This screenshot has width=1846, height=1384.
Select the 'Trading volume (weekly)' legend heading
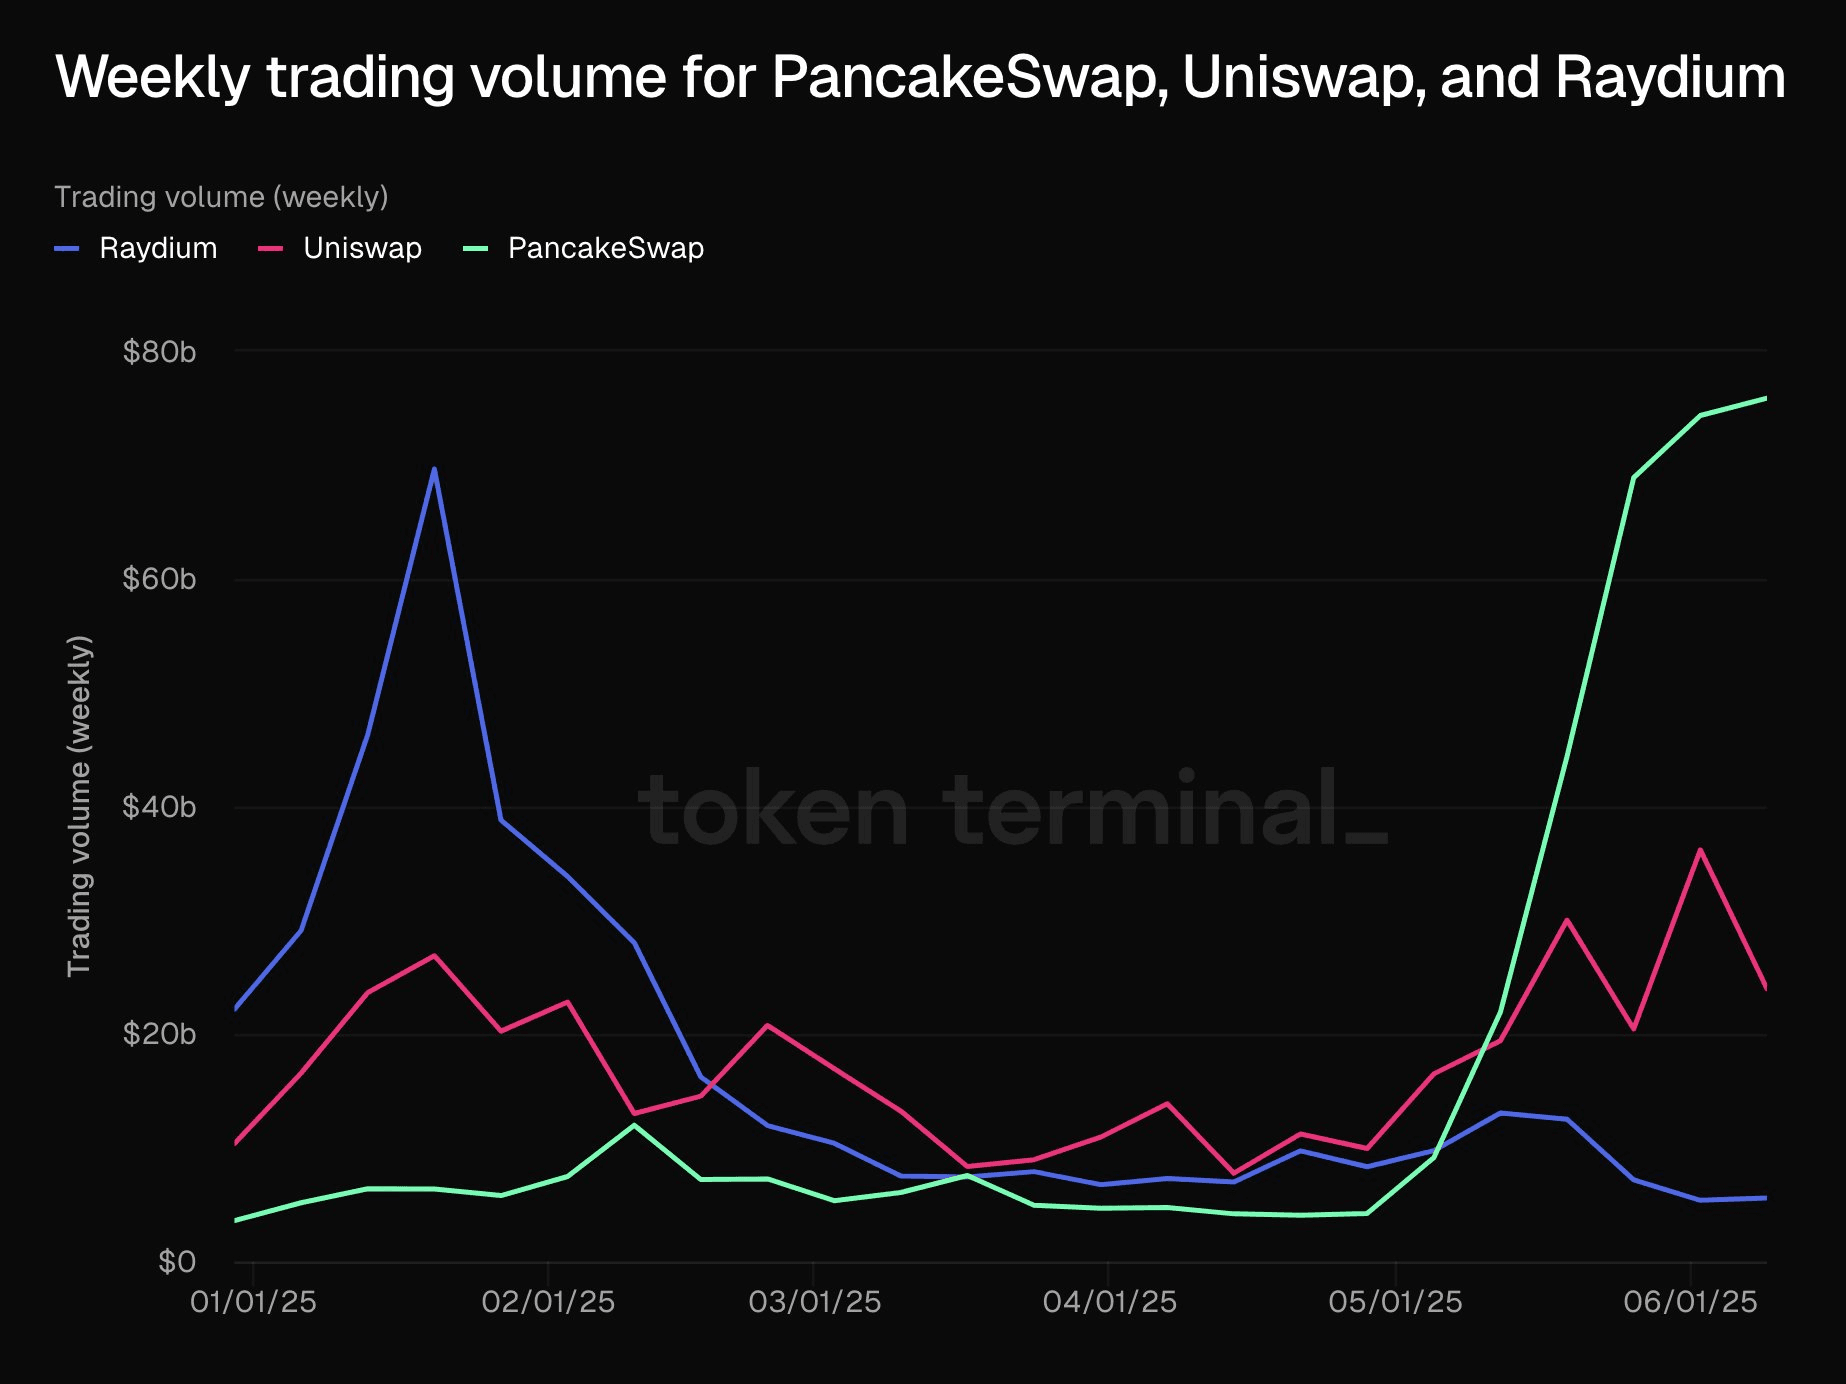point(221,197)
